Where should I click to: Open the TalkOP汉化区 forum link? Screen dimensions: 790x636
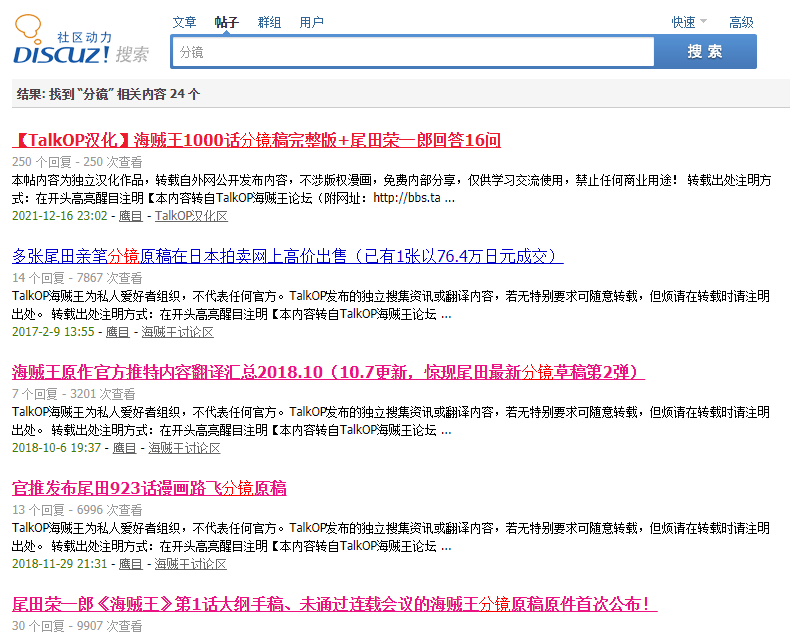(191, 216)
